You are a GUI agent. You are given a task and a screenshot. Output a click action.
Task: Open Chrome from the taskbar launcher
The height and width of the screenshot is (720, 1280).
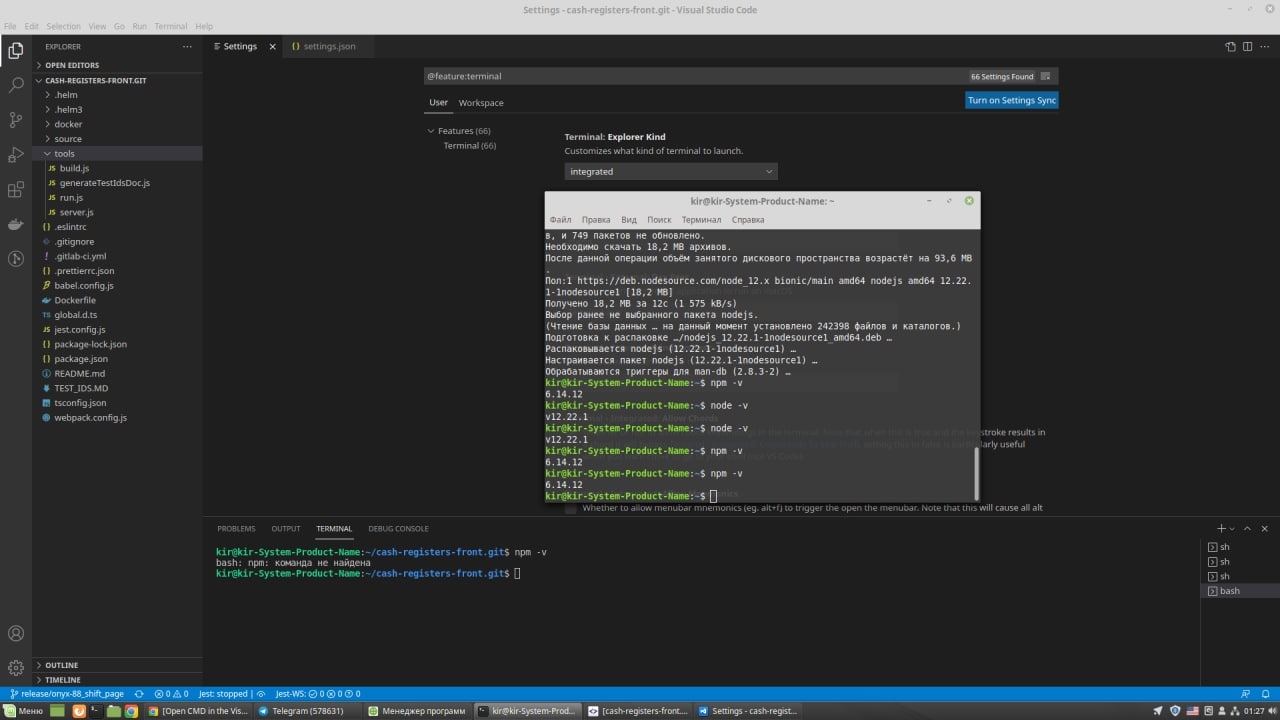coord(131,711)
